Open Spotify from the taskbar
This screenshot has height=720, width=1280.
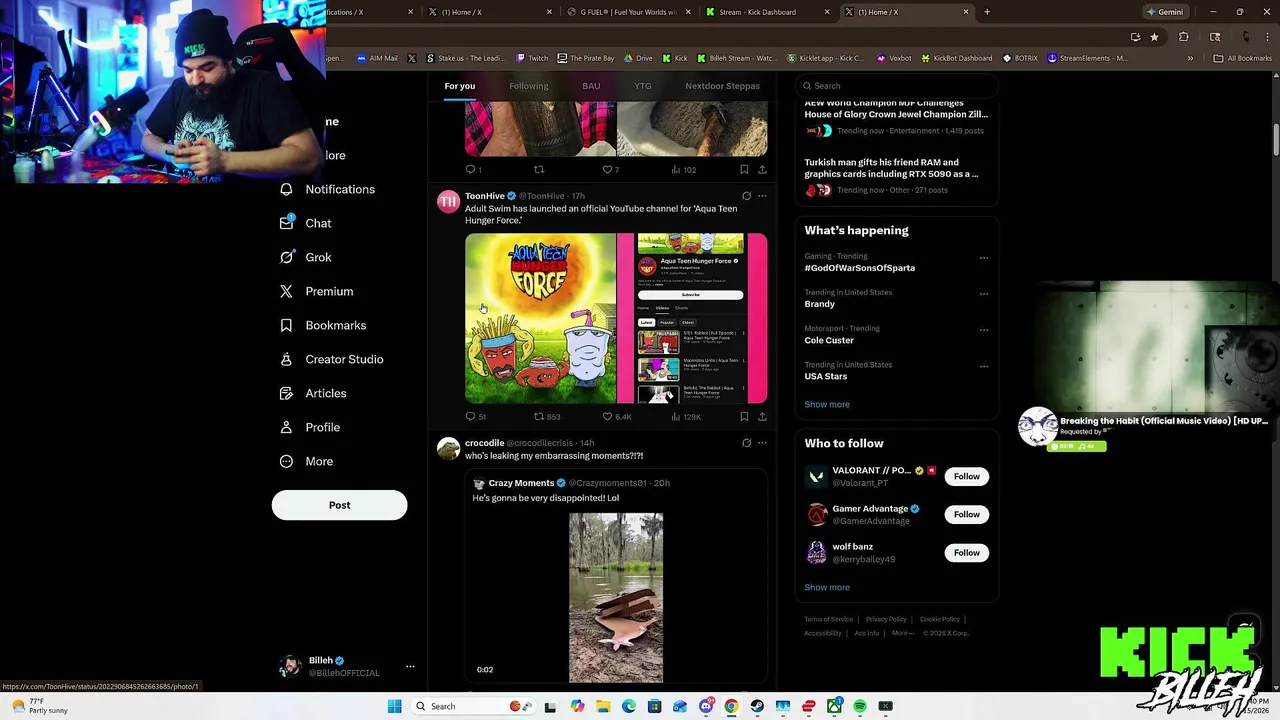point(860,706)
